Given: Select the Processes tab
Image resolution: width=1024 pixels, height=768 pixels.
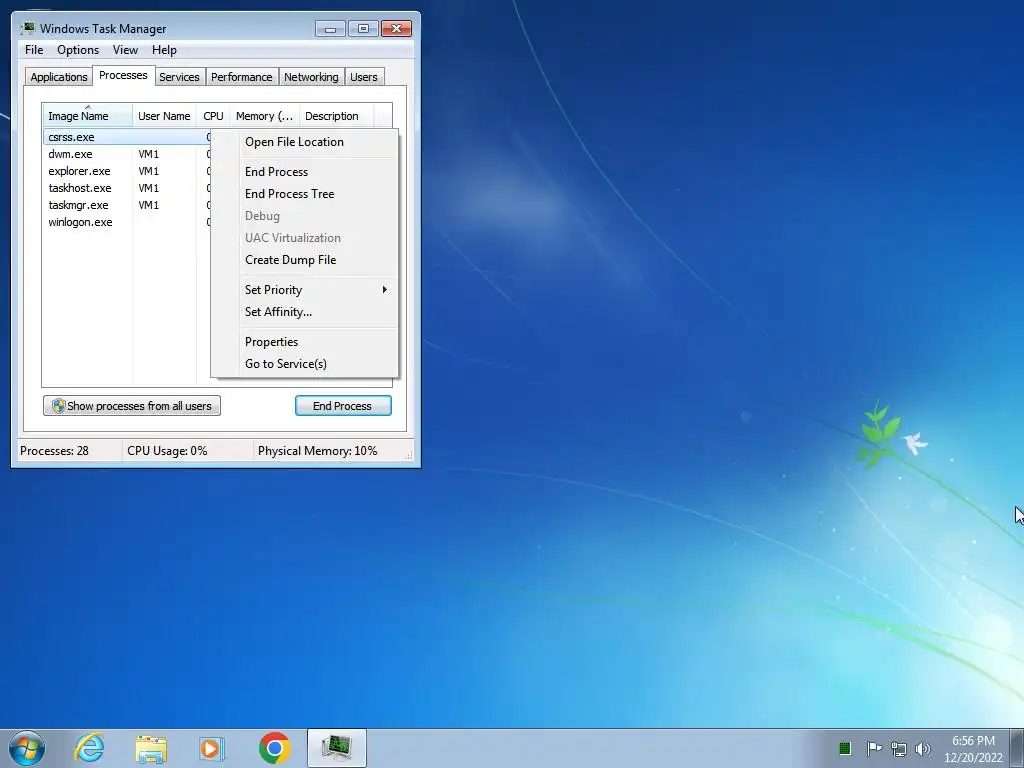Looking at the screenshot, I should [123, 75].
